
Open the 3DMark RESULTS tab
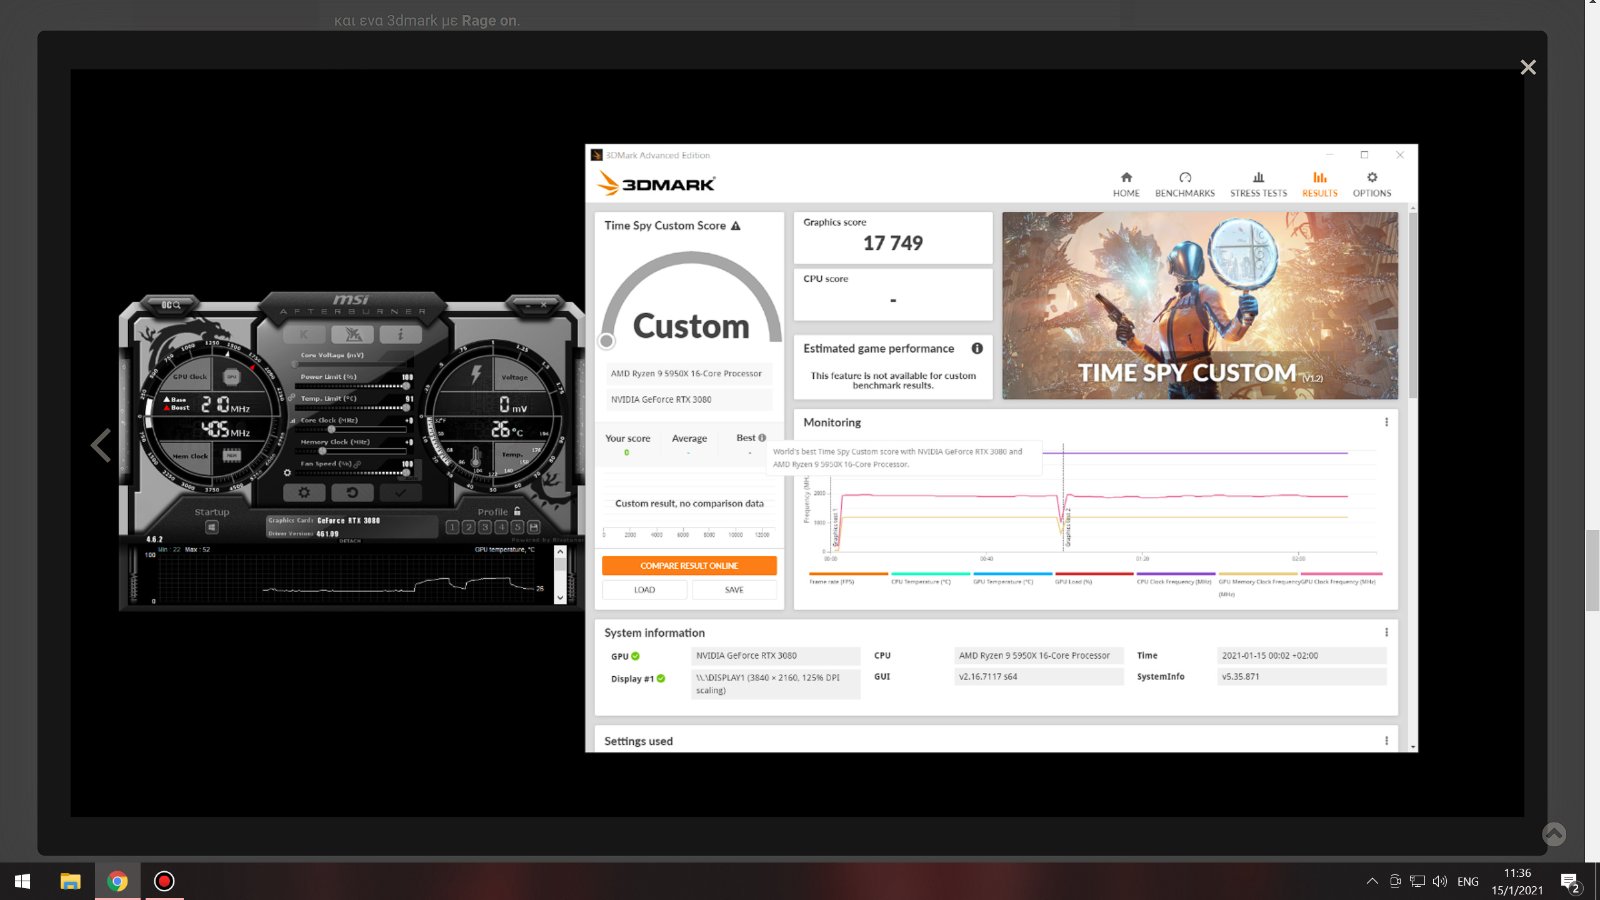point(1320,184)
